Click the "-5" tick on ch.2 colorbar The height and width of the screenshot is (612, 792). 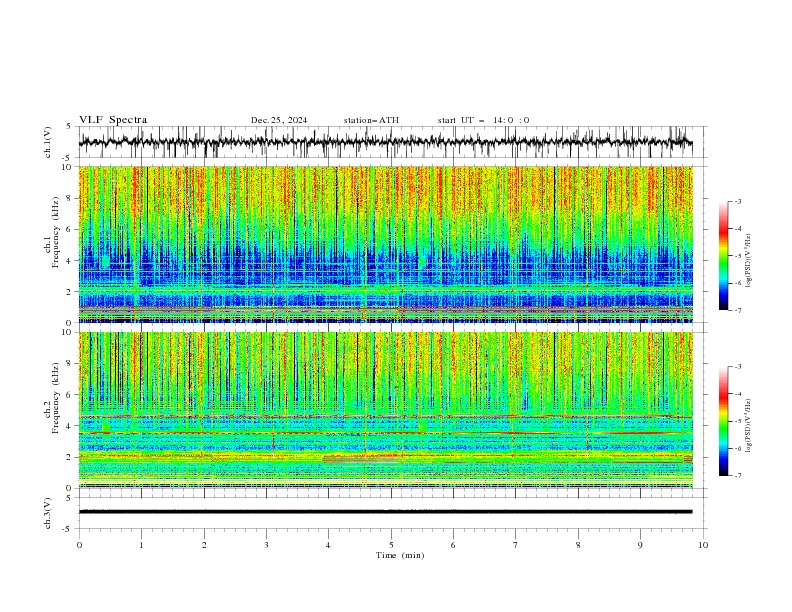click(737, 421)
